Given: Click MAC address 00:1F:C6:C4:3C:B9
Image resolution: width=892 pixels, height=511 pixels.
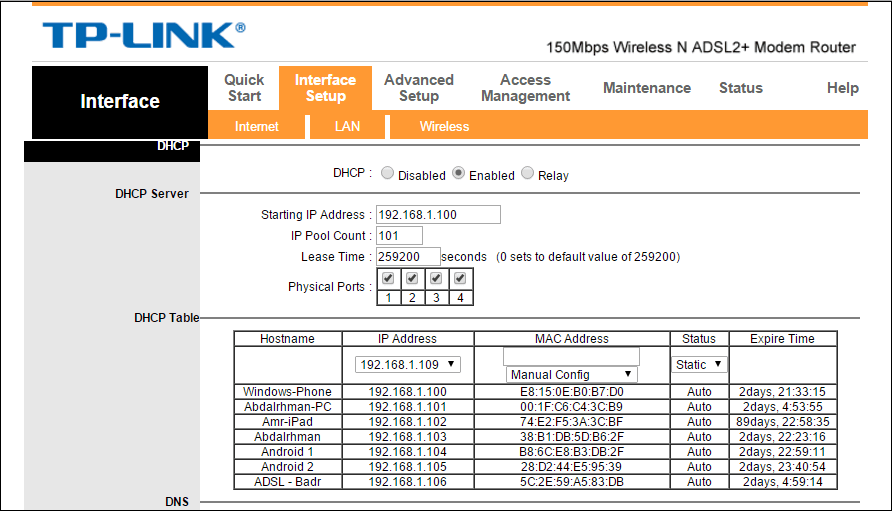Looking at the screenshot, I should [x=572, y=407].
